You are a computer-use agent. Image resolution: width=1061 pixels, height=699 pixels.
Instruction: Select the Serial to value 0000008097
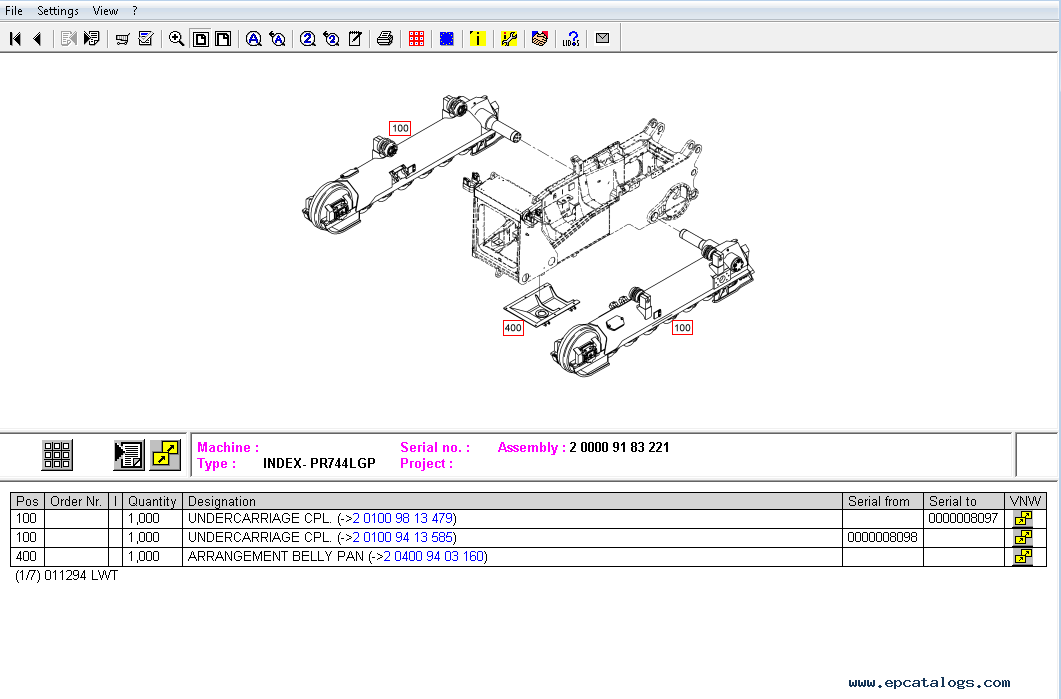(x=963, y=519)
